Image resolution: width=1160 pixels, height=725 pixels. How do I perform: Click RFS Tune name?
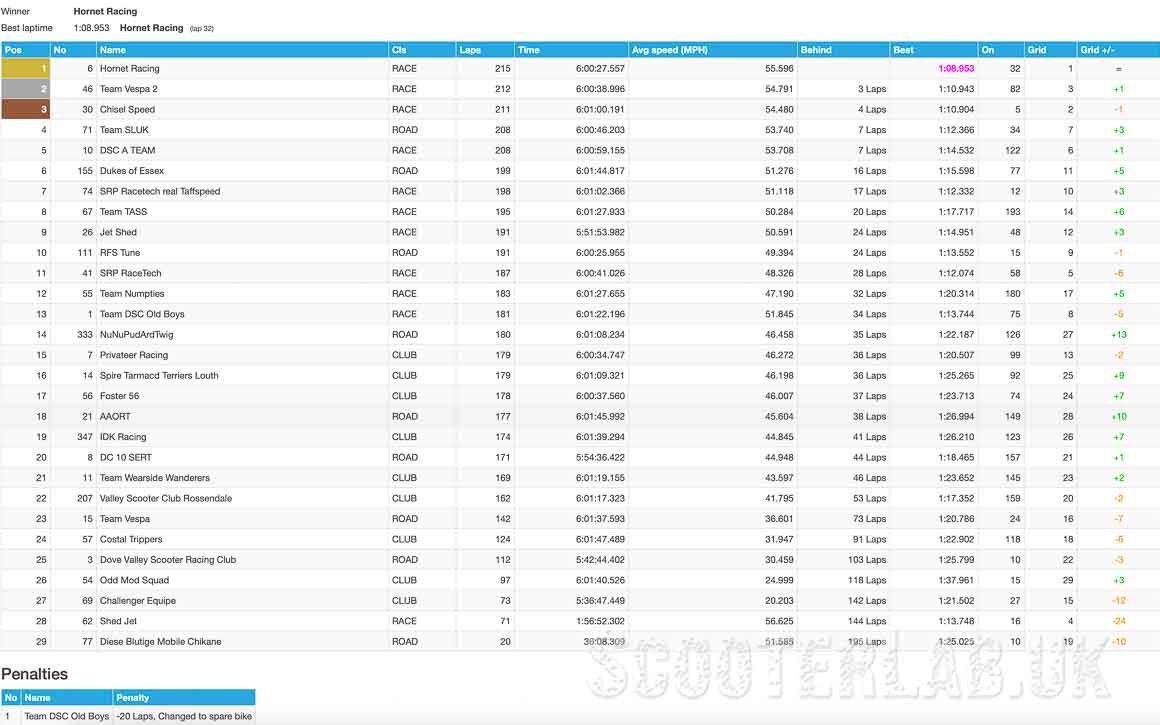120,252
